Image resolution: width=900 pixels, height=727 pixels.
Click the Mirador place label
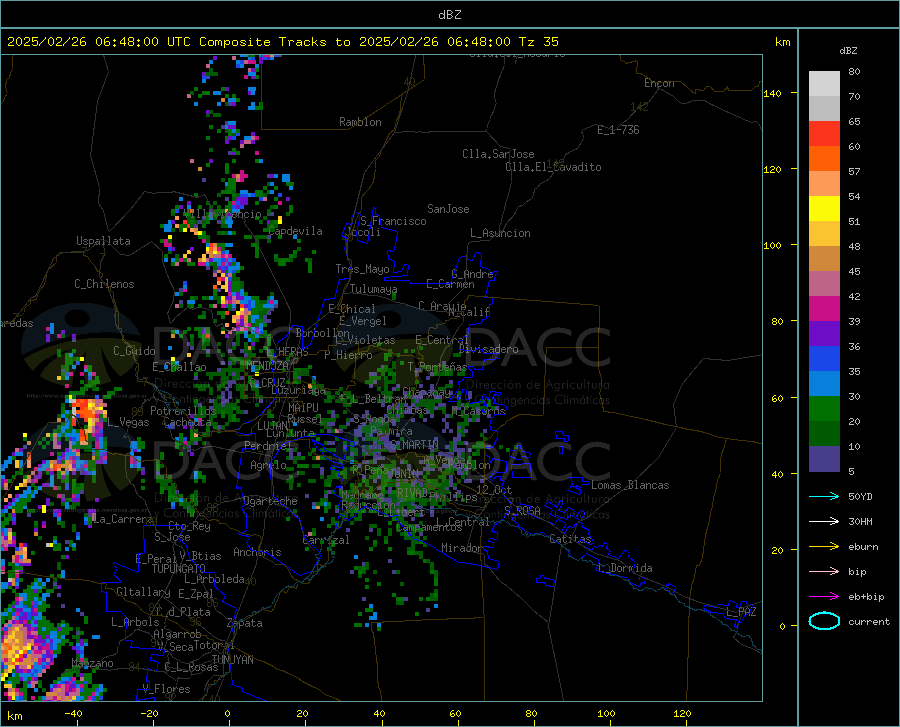(461, 548)
